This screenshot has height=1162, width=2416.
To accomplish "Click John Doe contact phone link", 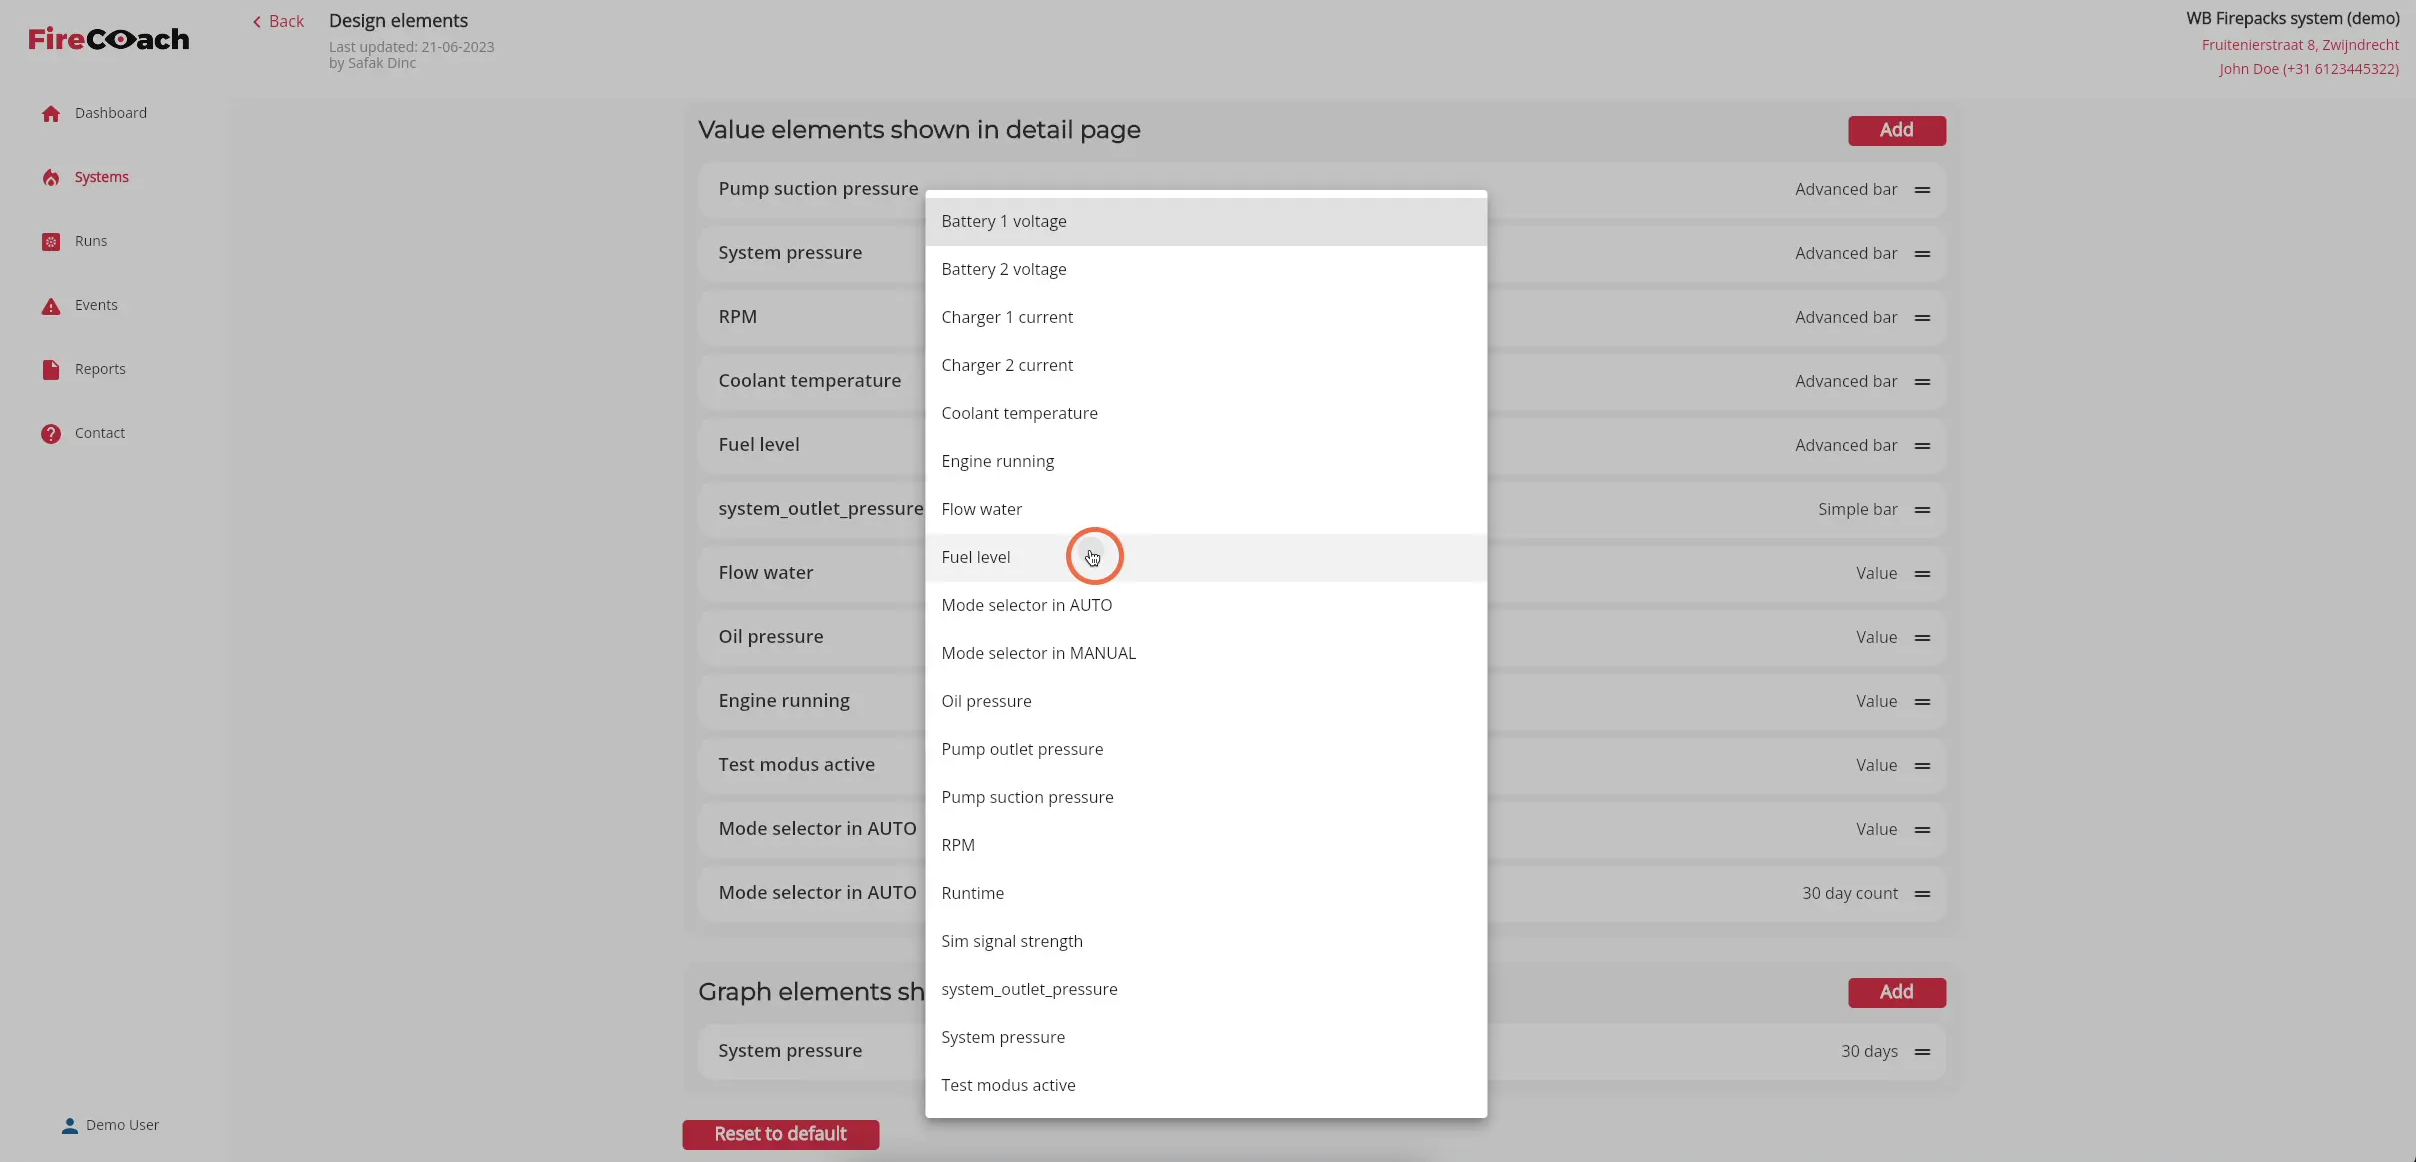I will (x=2308, y=69).
